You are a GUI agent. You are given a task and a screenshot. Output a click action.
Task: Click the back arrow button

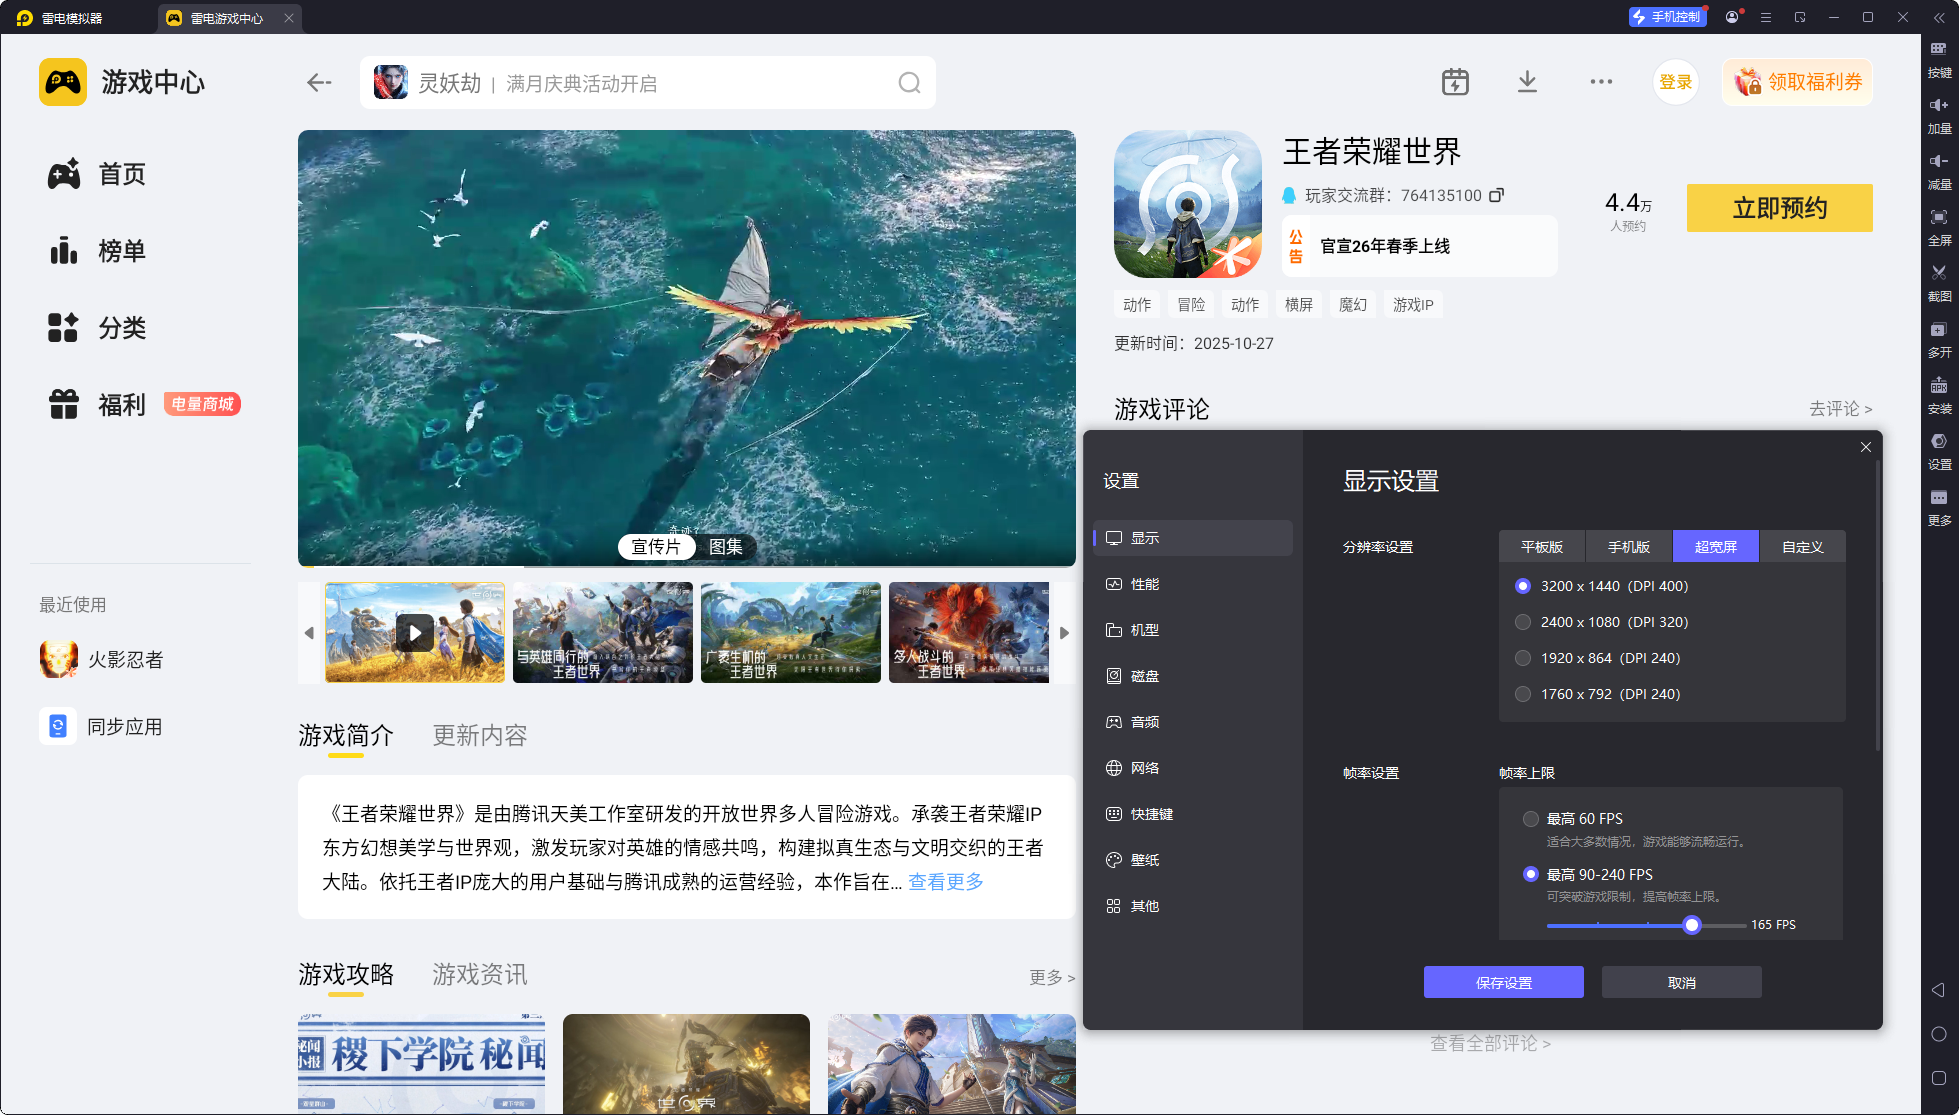(x=319, y=83)
